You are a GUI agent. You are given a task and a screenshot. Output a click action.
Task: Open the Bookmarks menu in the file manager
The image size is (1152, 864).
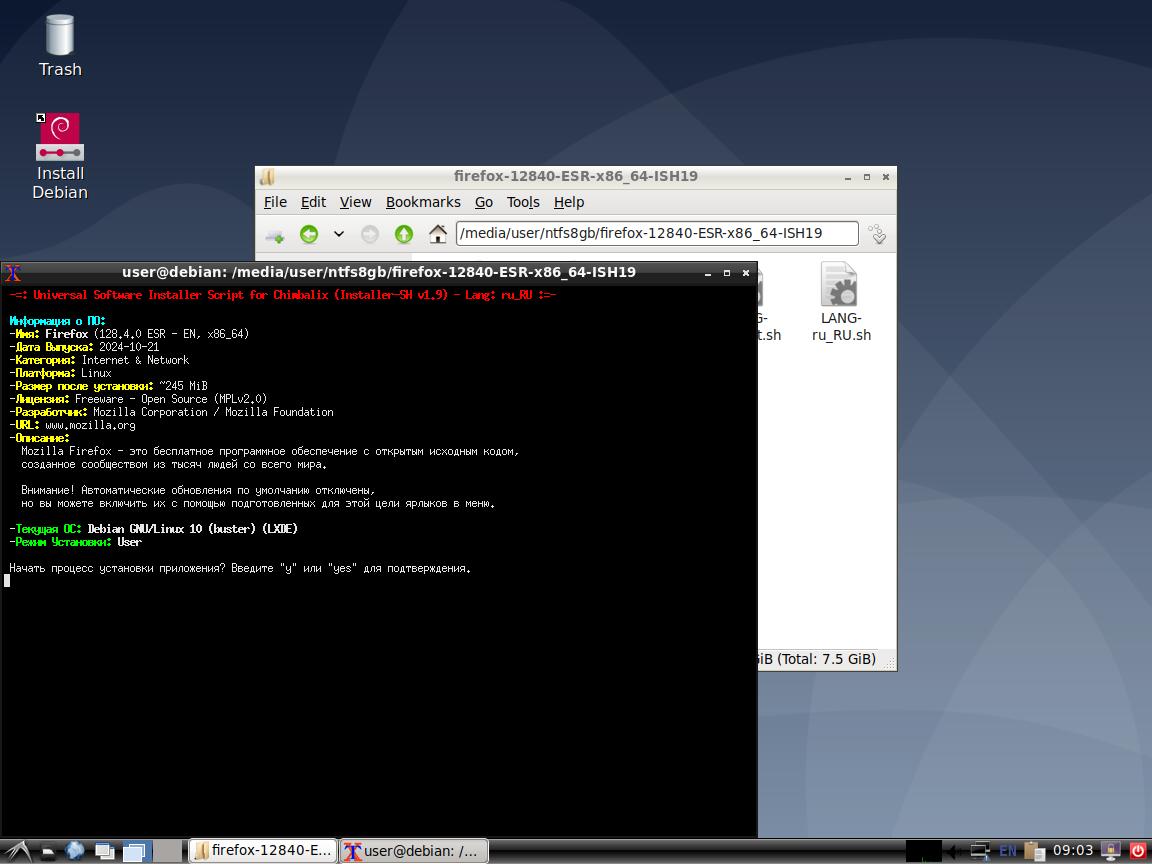click(423, 202)
